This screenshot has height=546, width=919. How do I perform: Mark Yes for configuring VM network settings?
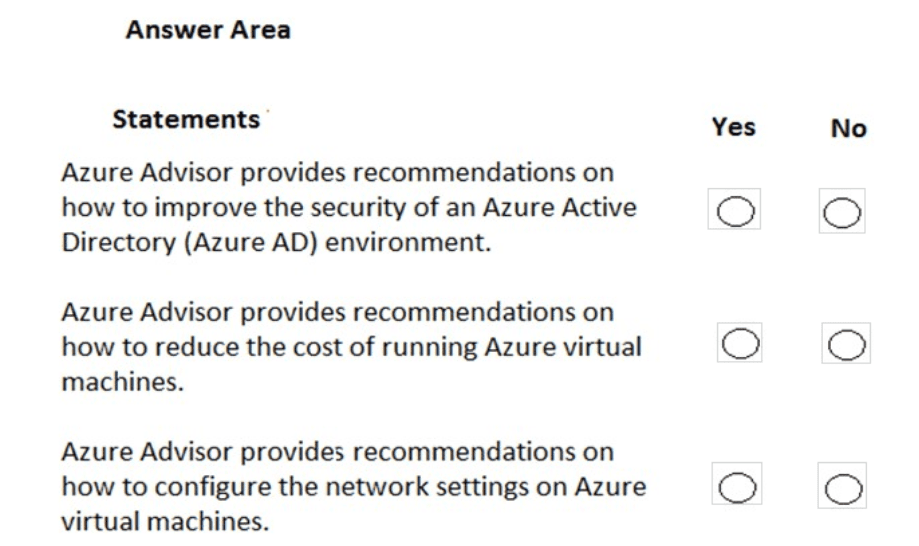(735, 484)
